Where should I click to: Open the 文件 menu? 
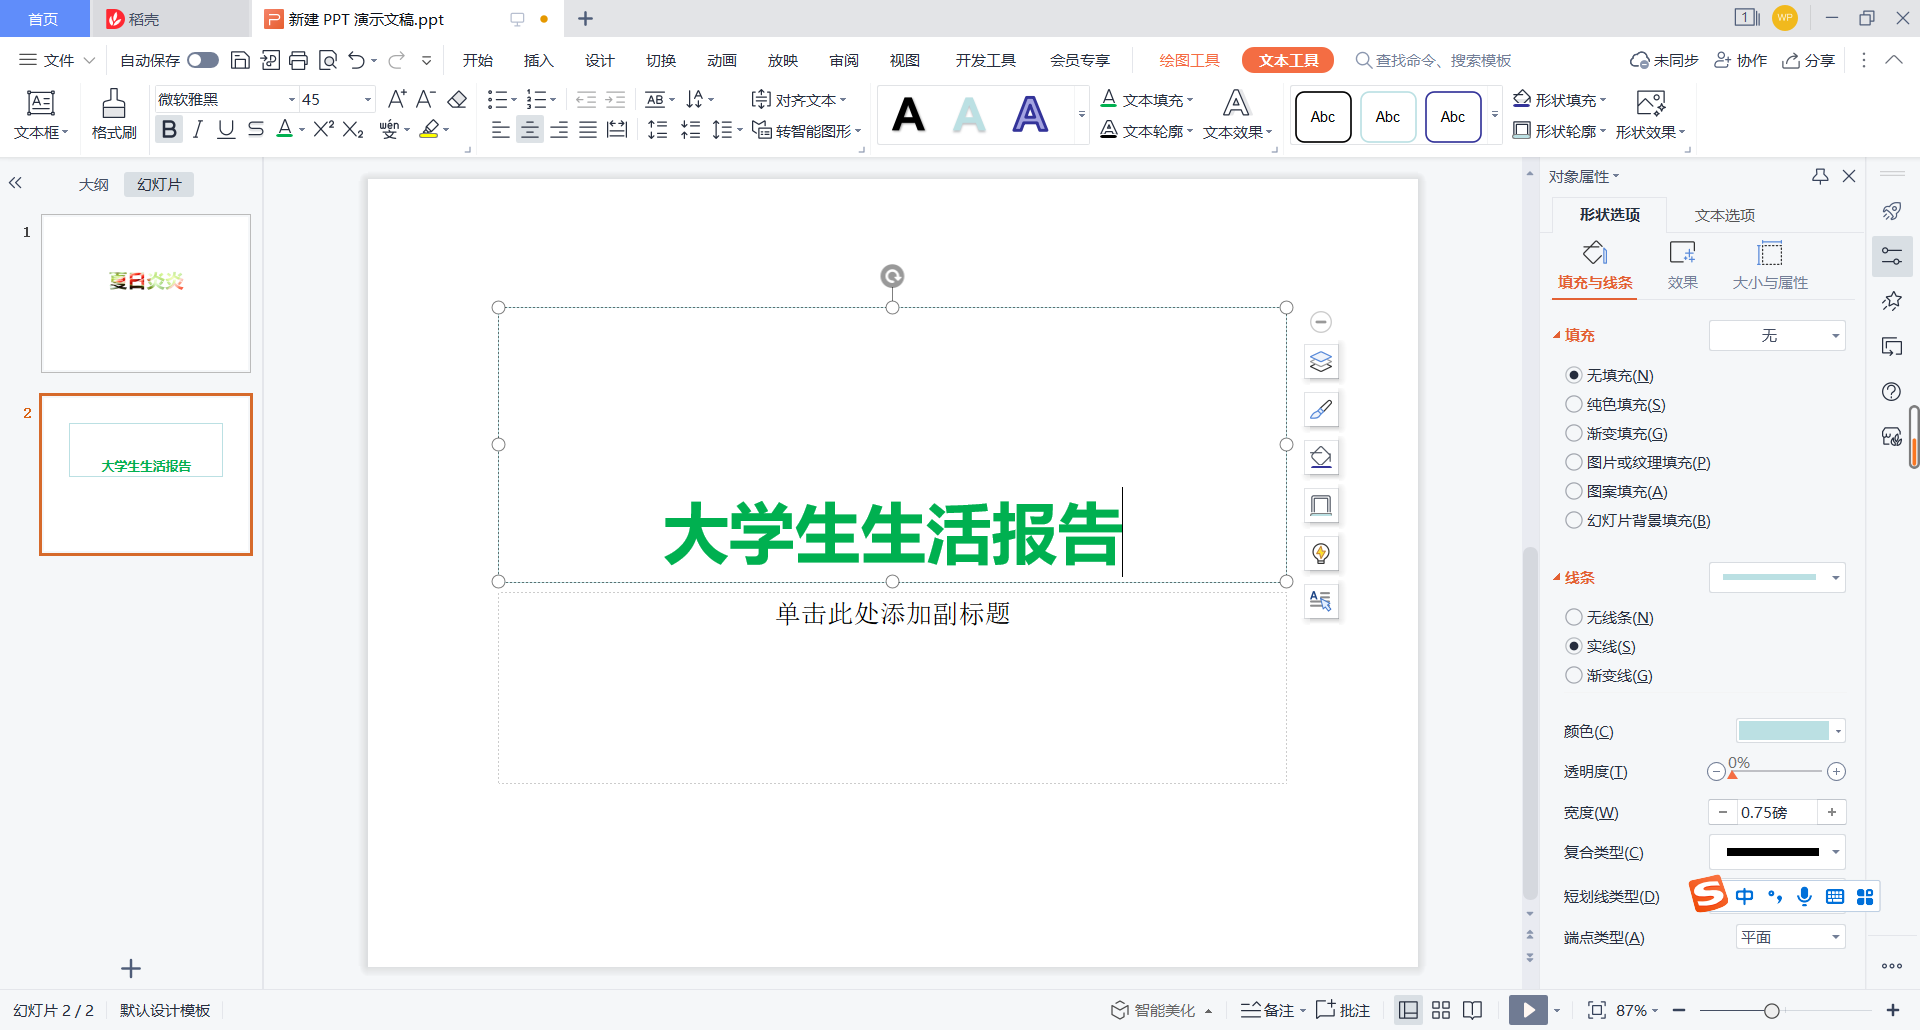(x=57, y=60)
